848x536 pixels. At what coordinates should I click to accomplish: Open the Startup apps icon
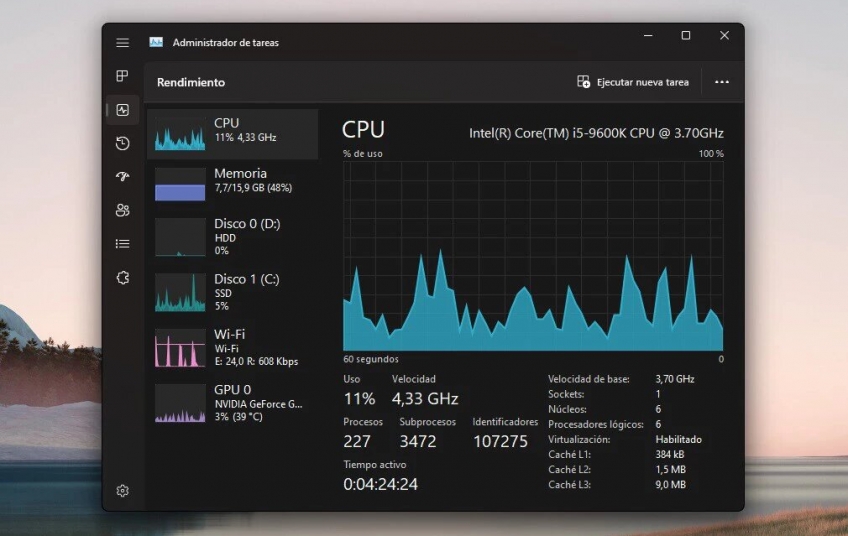tap(122, 177)
